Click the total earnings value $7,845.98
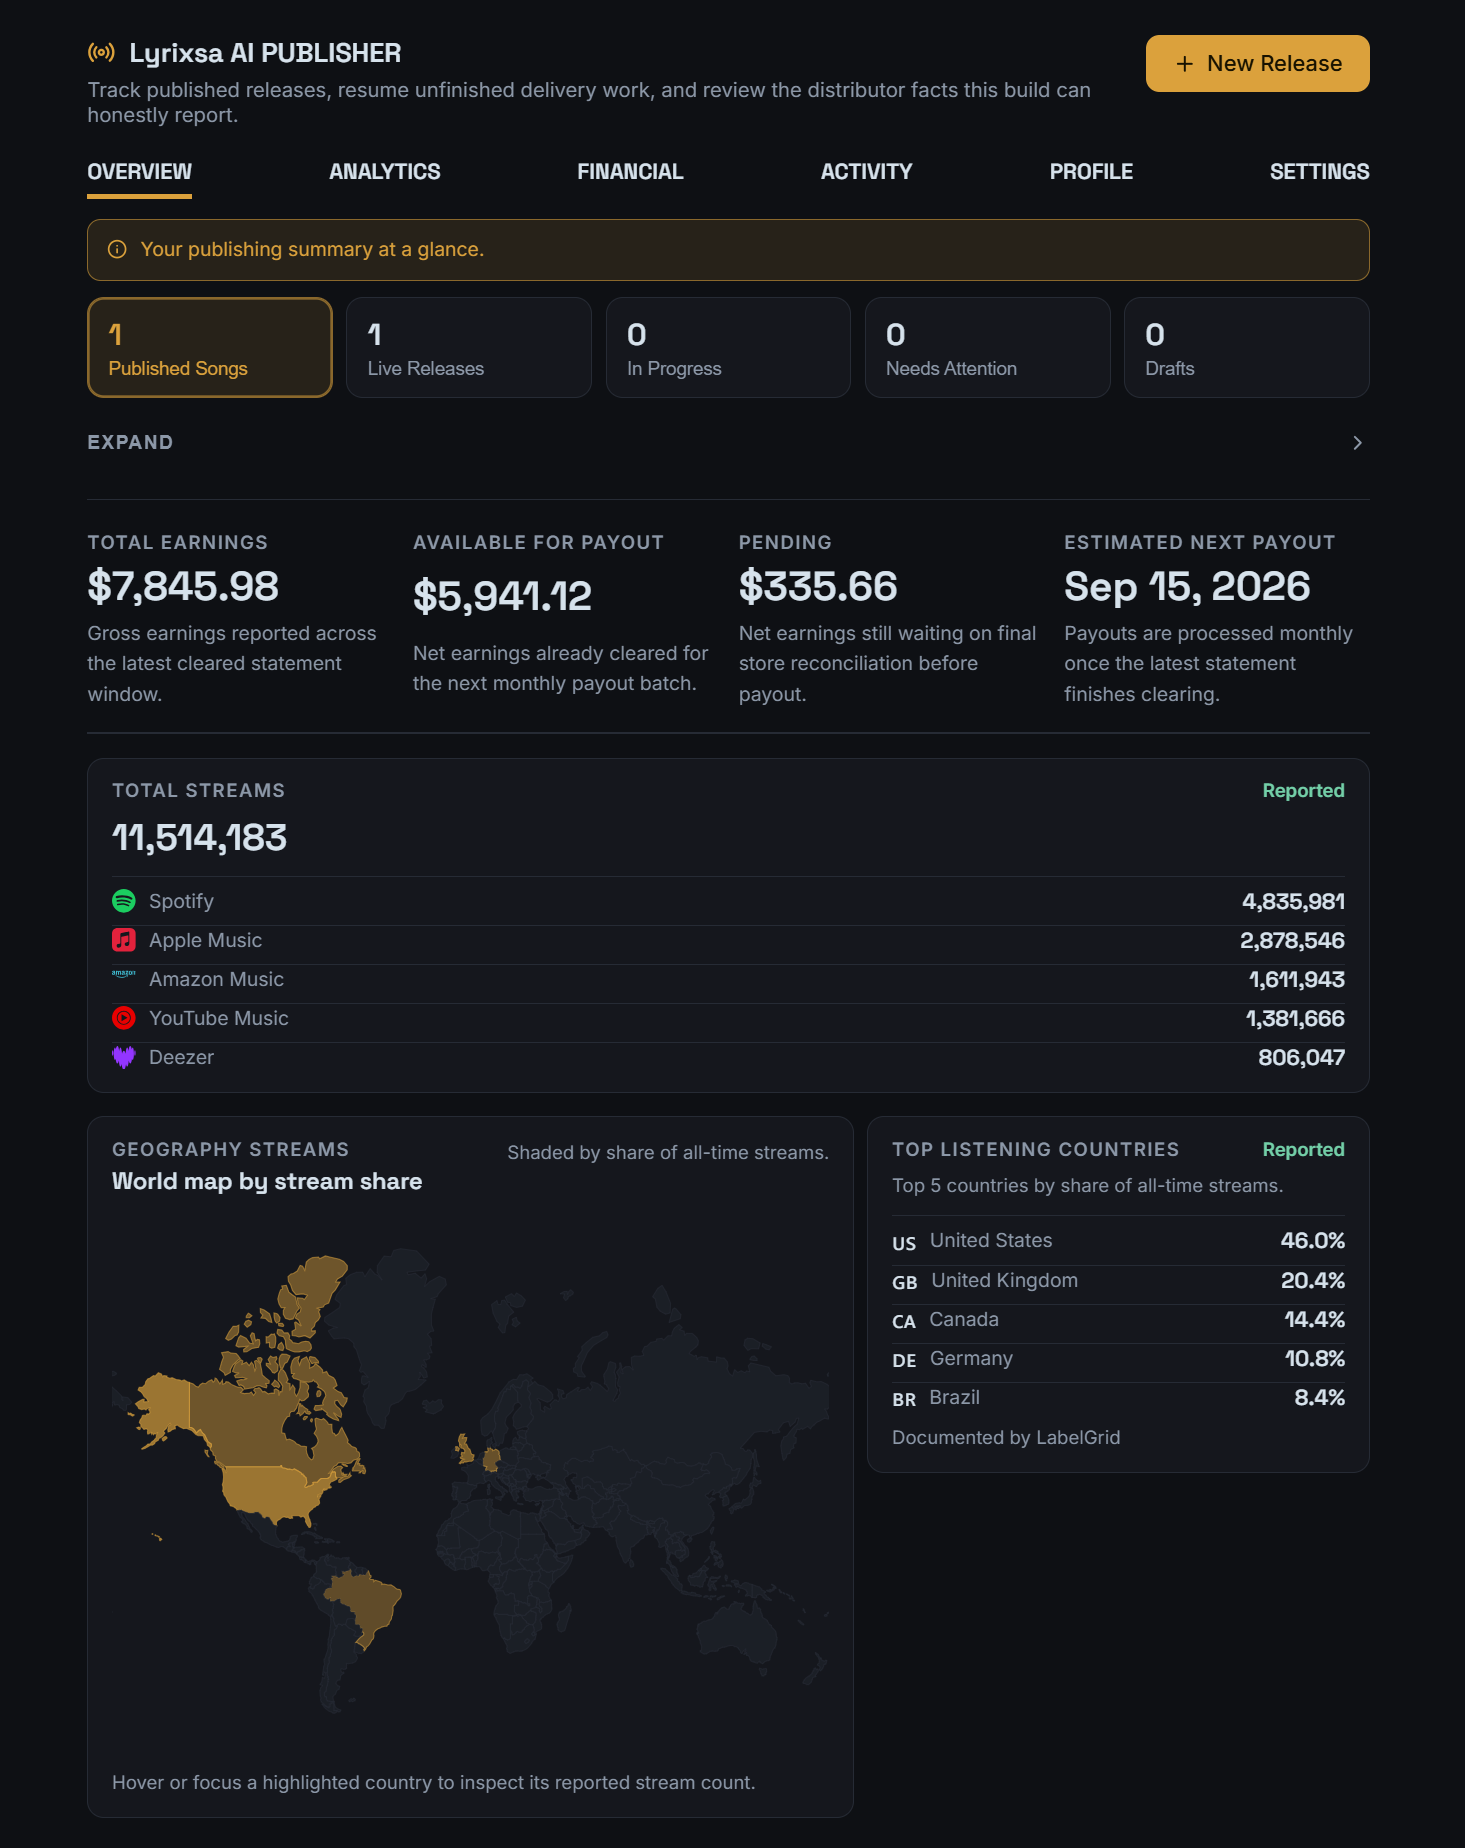This screenshot has height=1848, width=1465. [x=183, y=587]
